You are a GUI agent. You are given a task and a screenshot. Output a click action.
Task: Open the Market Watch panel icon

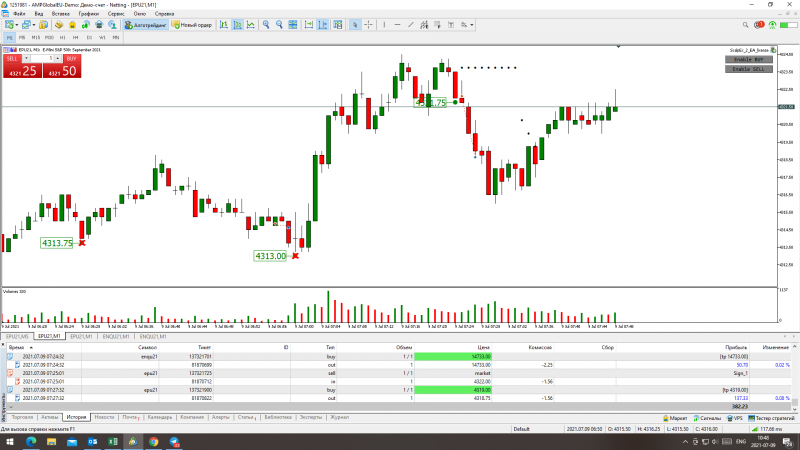43,24
